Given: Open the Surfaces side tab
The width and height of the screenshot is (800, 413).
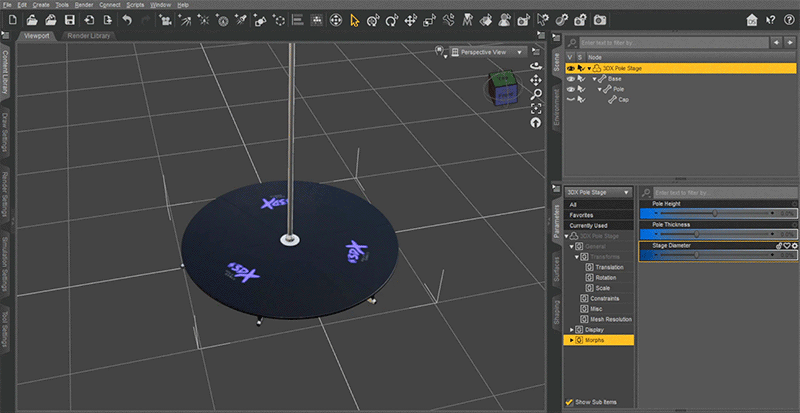Looking at the screenshot, I should 557,269.
